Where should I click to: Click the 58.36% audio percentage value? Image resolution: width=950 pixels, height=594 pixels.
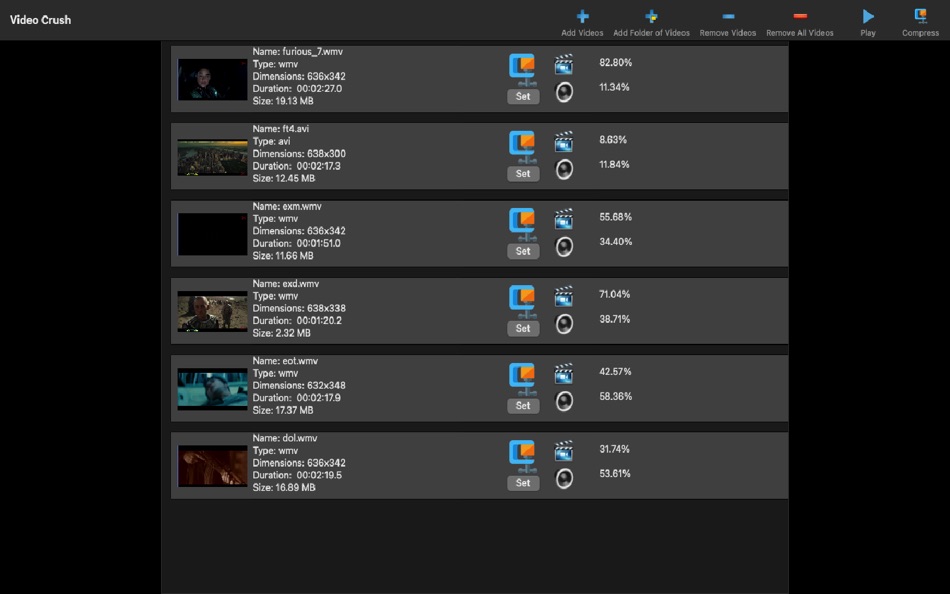tap(616, 396)
